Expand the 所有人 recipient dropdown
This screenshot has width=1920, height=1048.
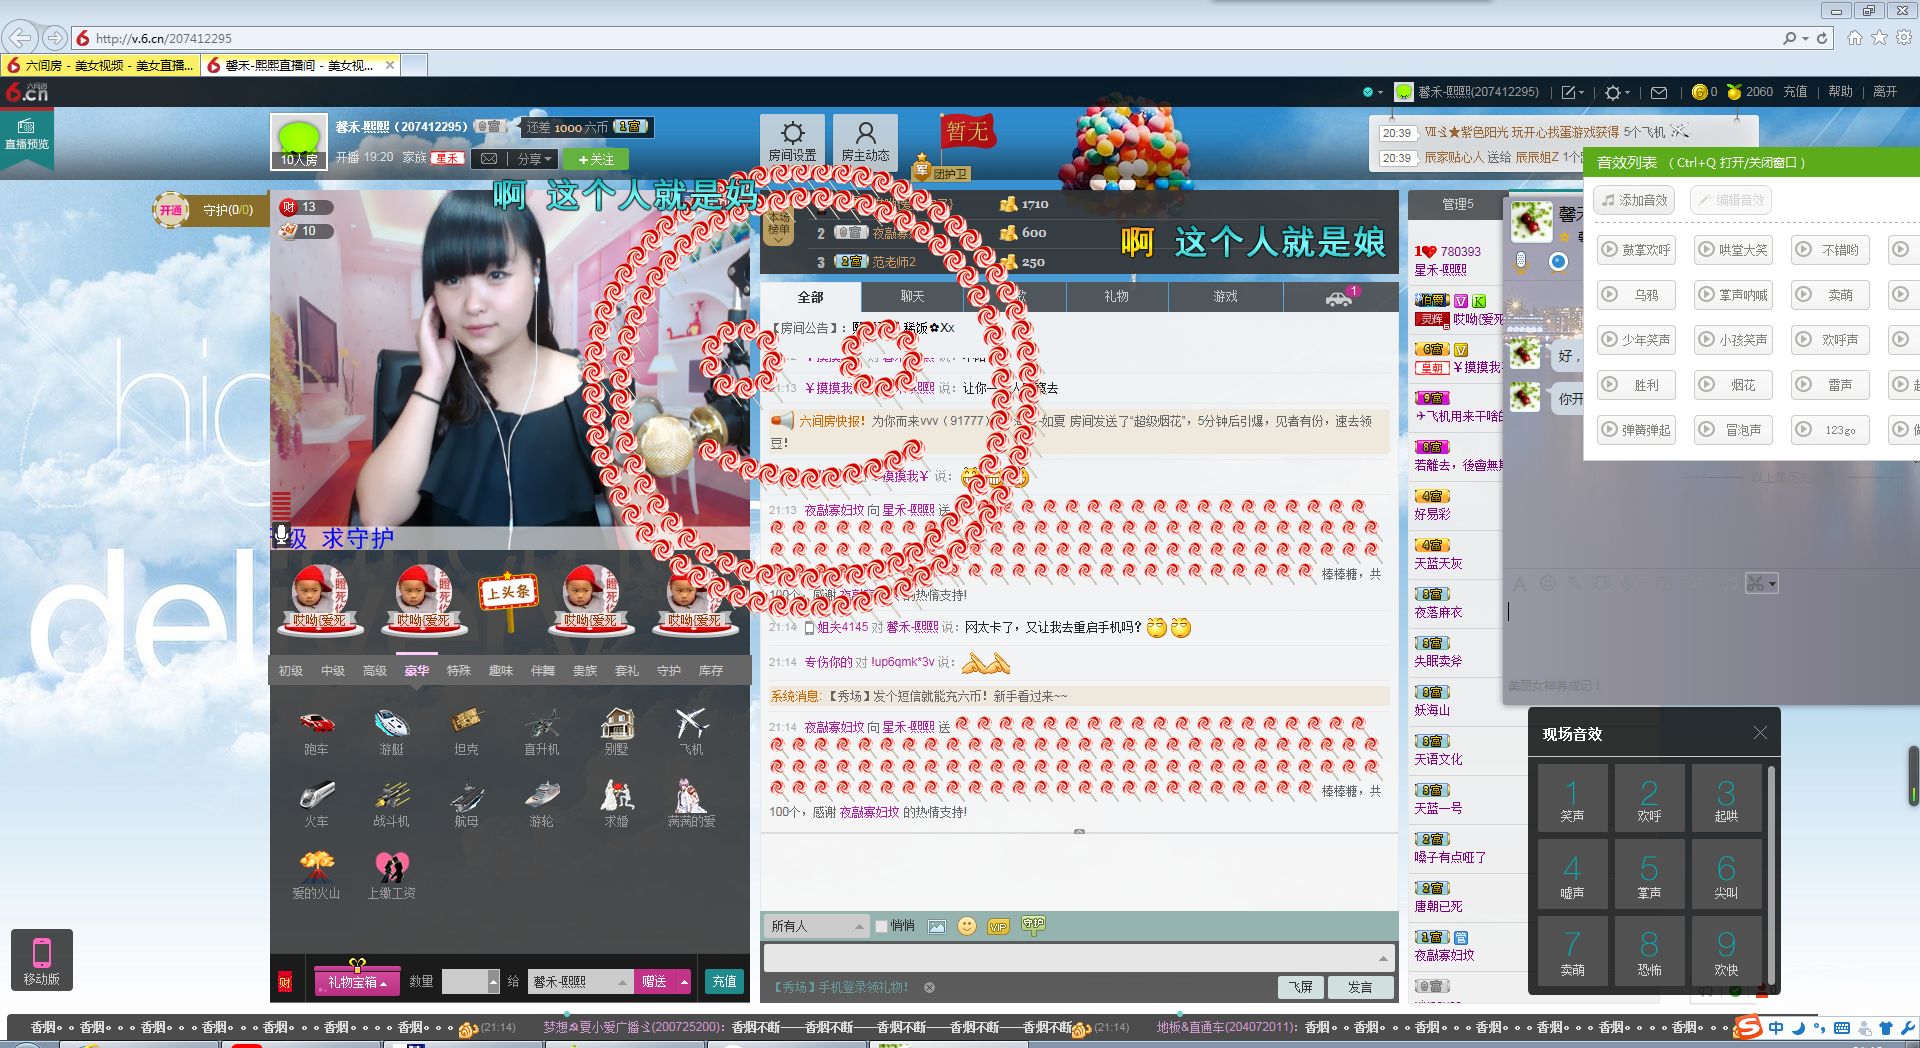(x=816, y=926)
